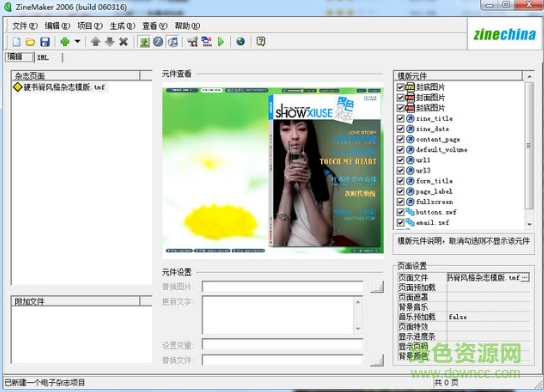Create a new project with the blank page icon

pyautogui.click(x=16, y=42)
